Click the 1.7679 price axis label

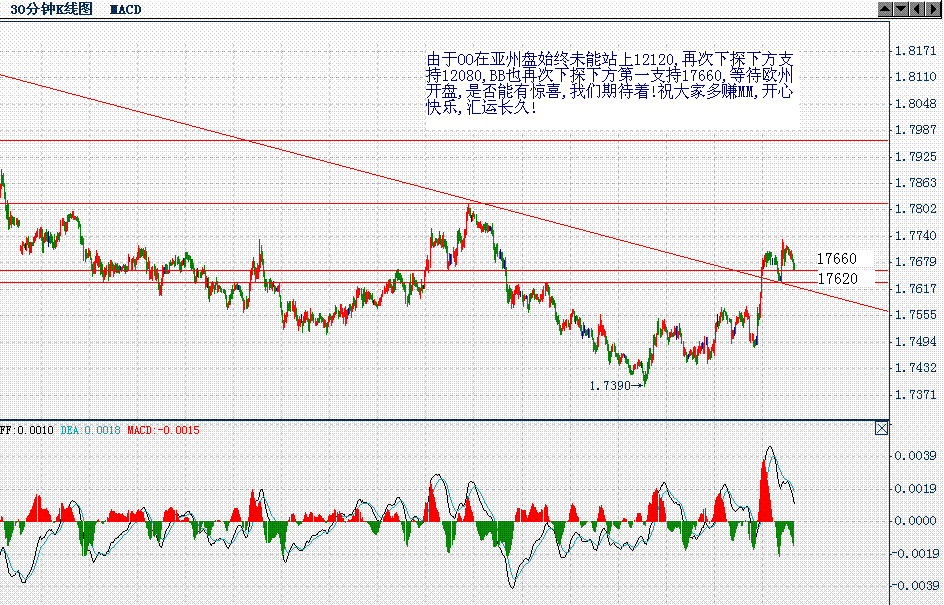point(915,262)
